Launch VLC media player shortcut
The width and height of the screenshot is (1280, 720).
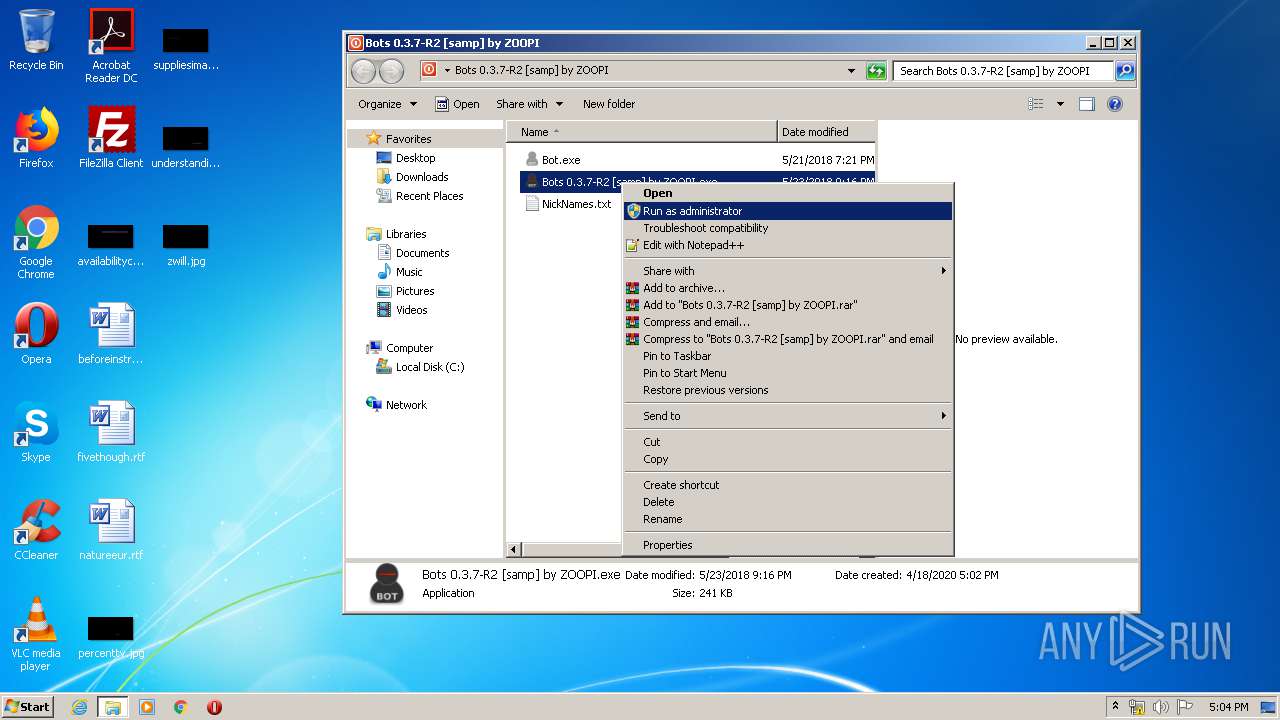tap(36, 635)
